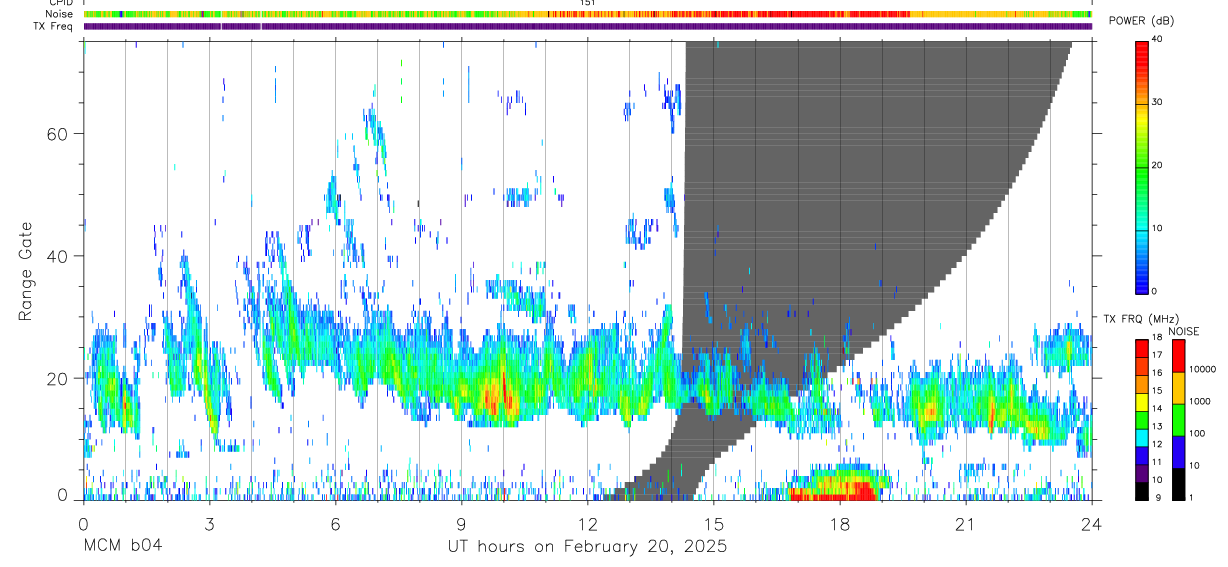Click the 'CPID' row label at top
Viewport: 1228px width, 567px height.
tap(61, 3)
